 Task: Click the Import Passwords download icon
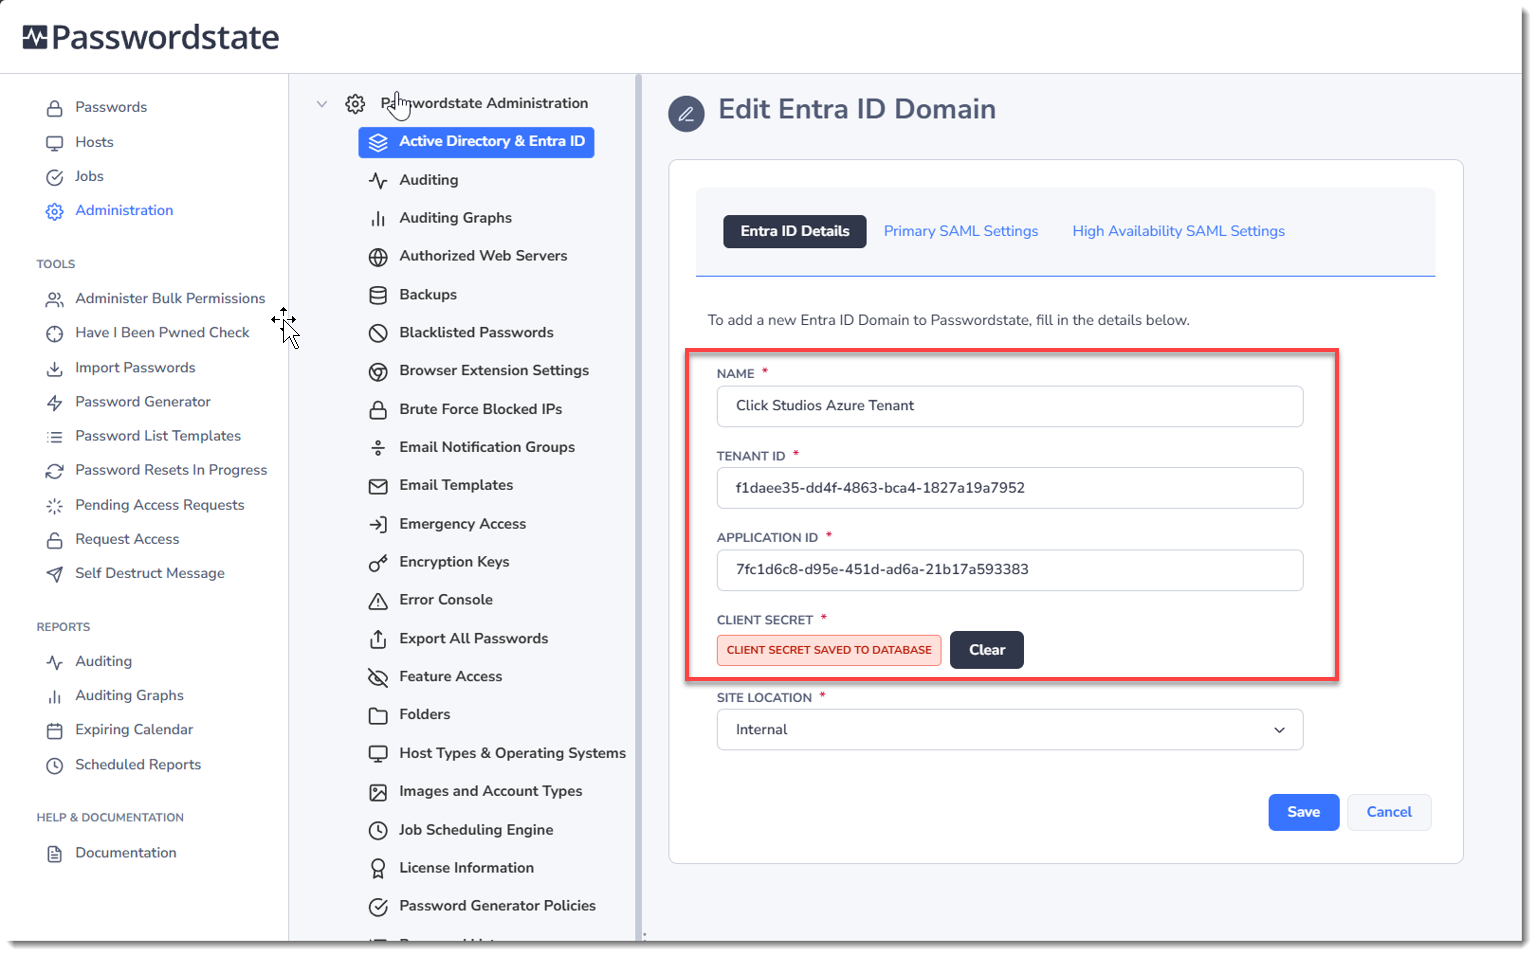coord(55,368)
